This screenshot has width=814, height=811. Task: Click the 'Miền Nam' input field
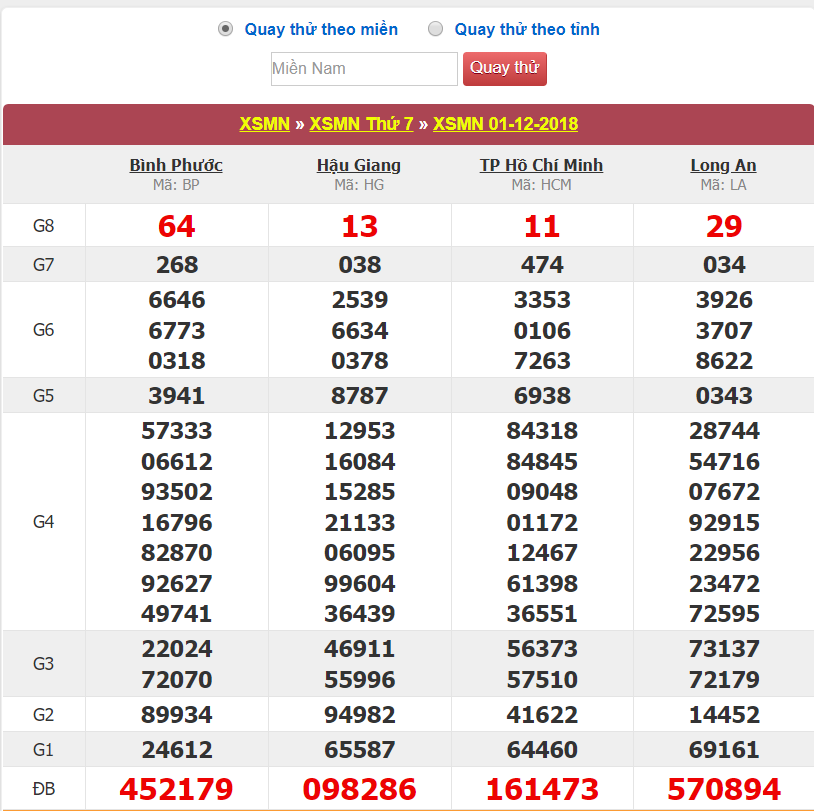point(364,69)
